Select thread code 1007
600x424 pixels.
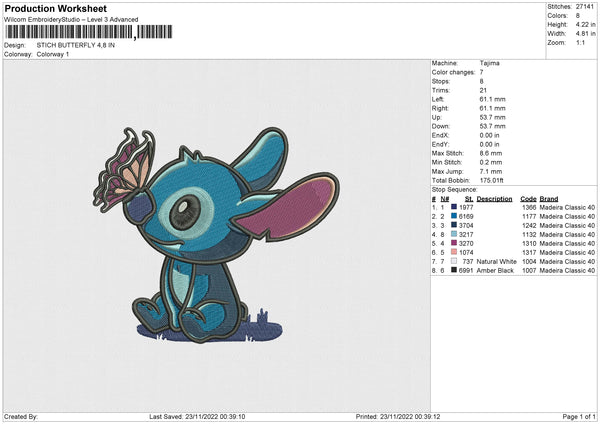tap(529, 271)
